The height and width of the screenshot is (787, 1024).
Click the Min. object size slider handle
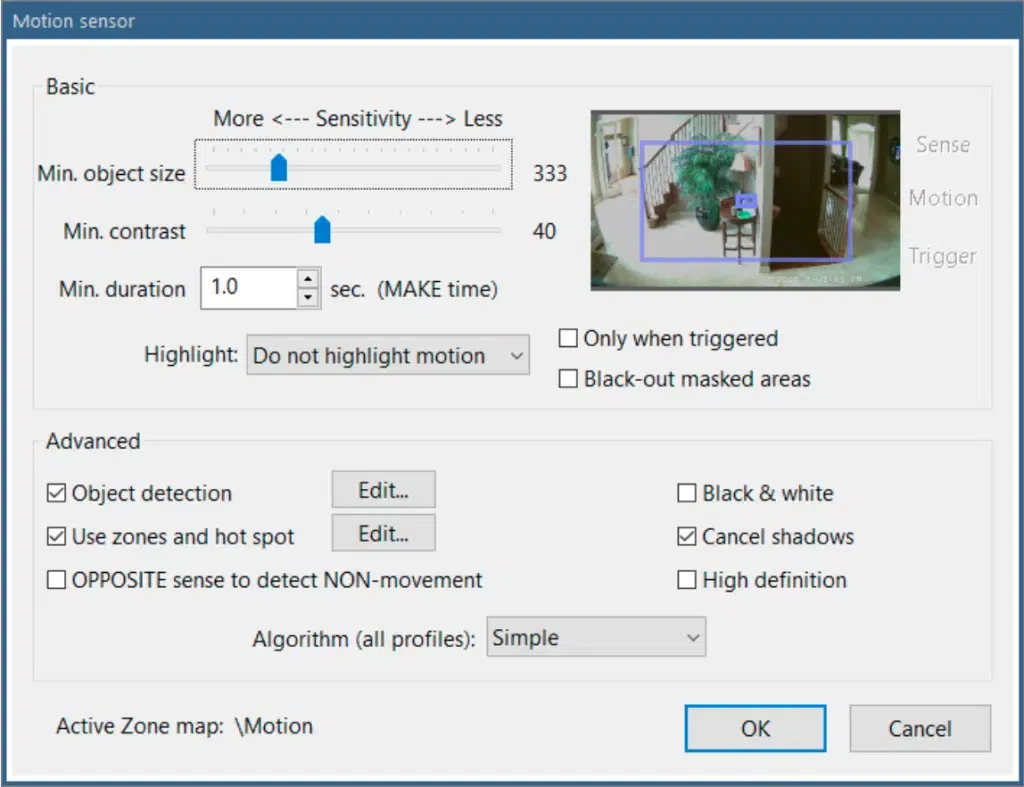point(279,168)
